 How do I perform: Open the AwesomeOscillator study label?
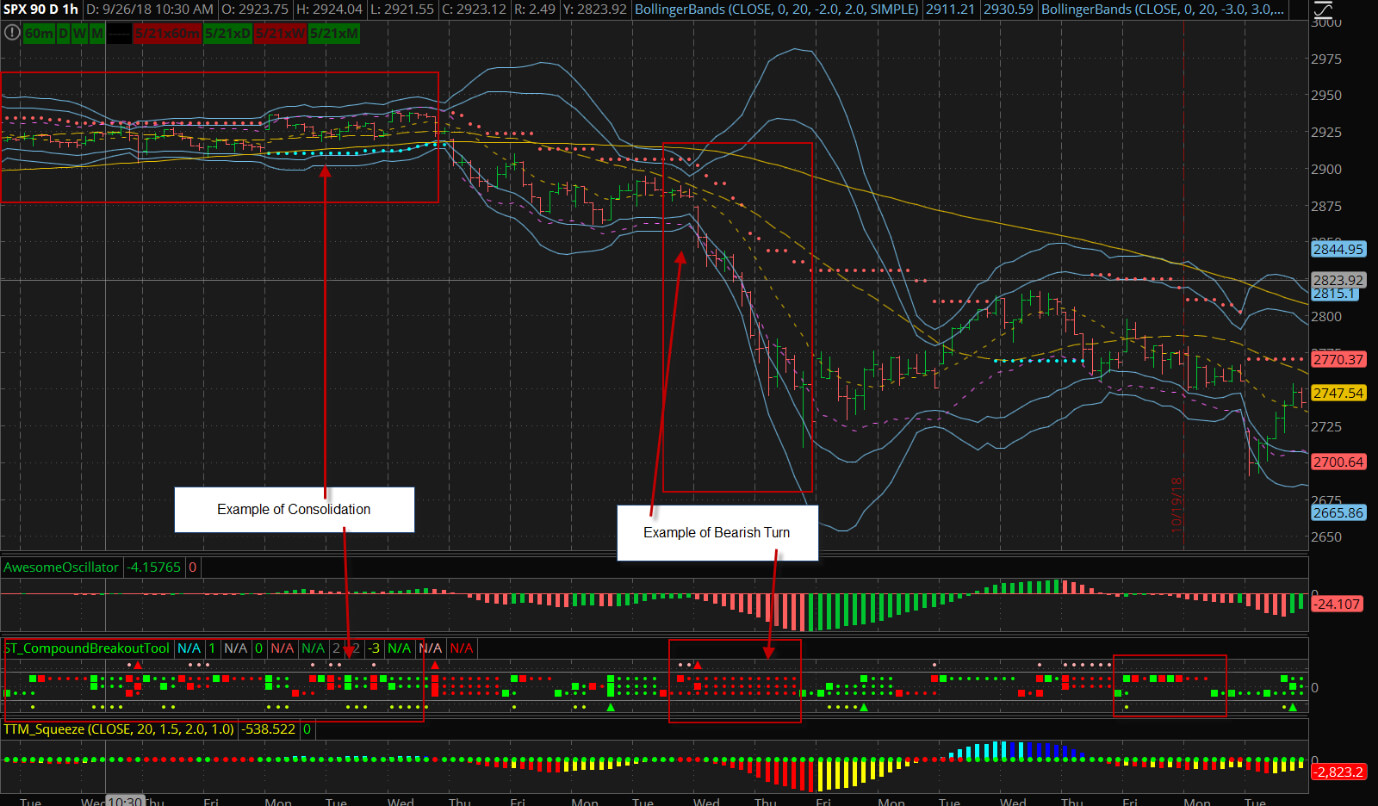pos(62,567)
